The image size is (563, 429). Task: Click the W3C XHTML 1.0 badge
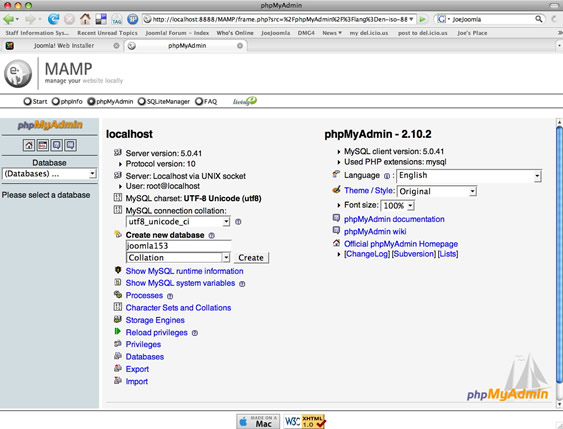point(304,421)
